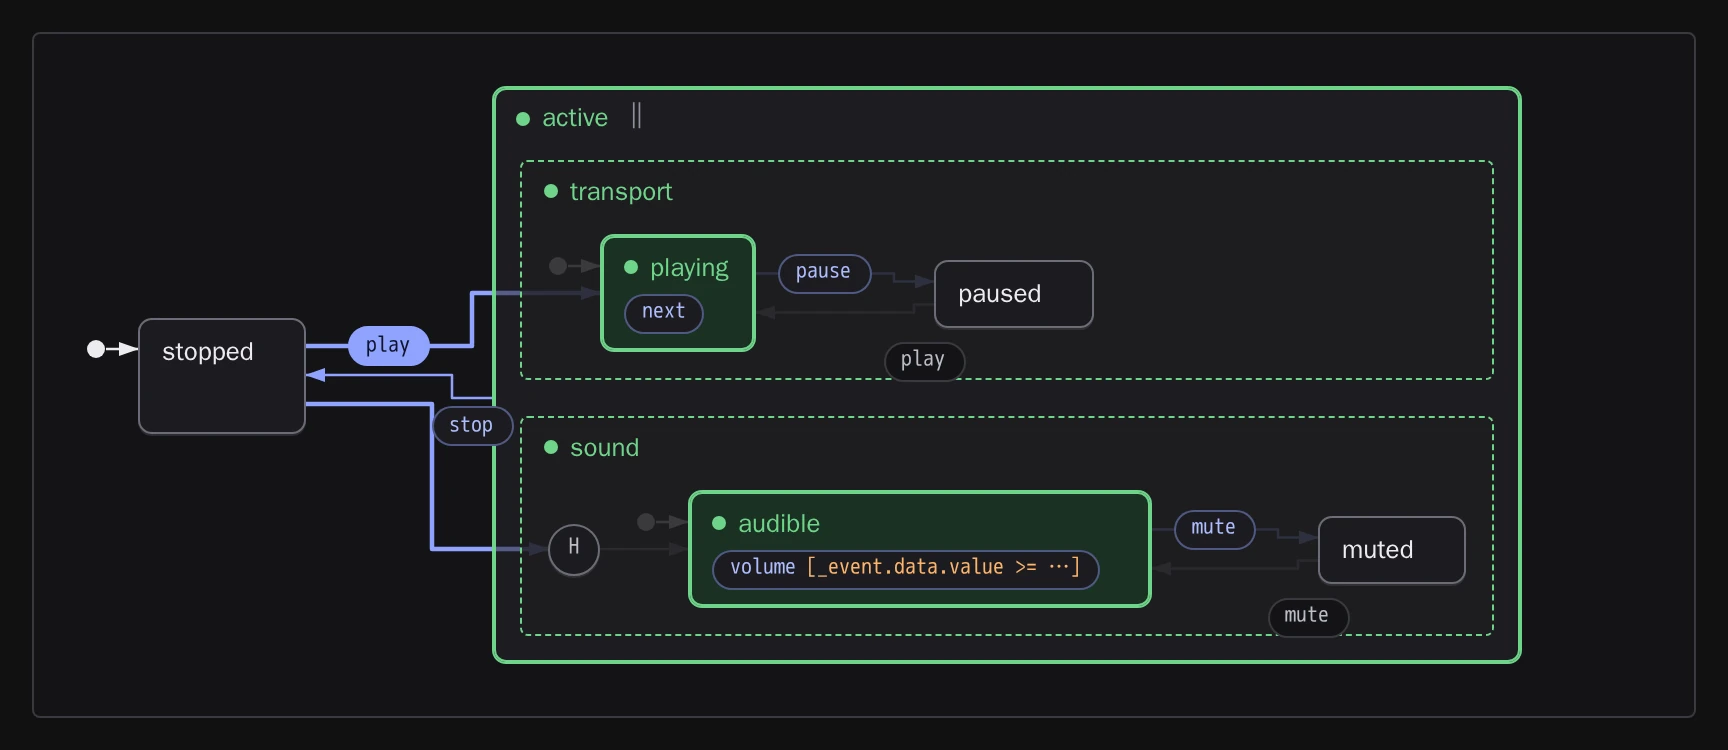Select the active state title
Screen dimensions: 1728x750
[x=575, y=118]
